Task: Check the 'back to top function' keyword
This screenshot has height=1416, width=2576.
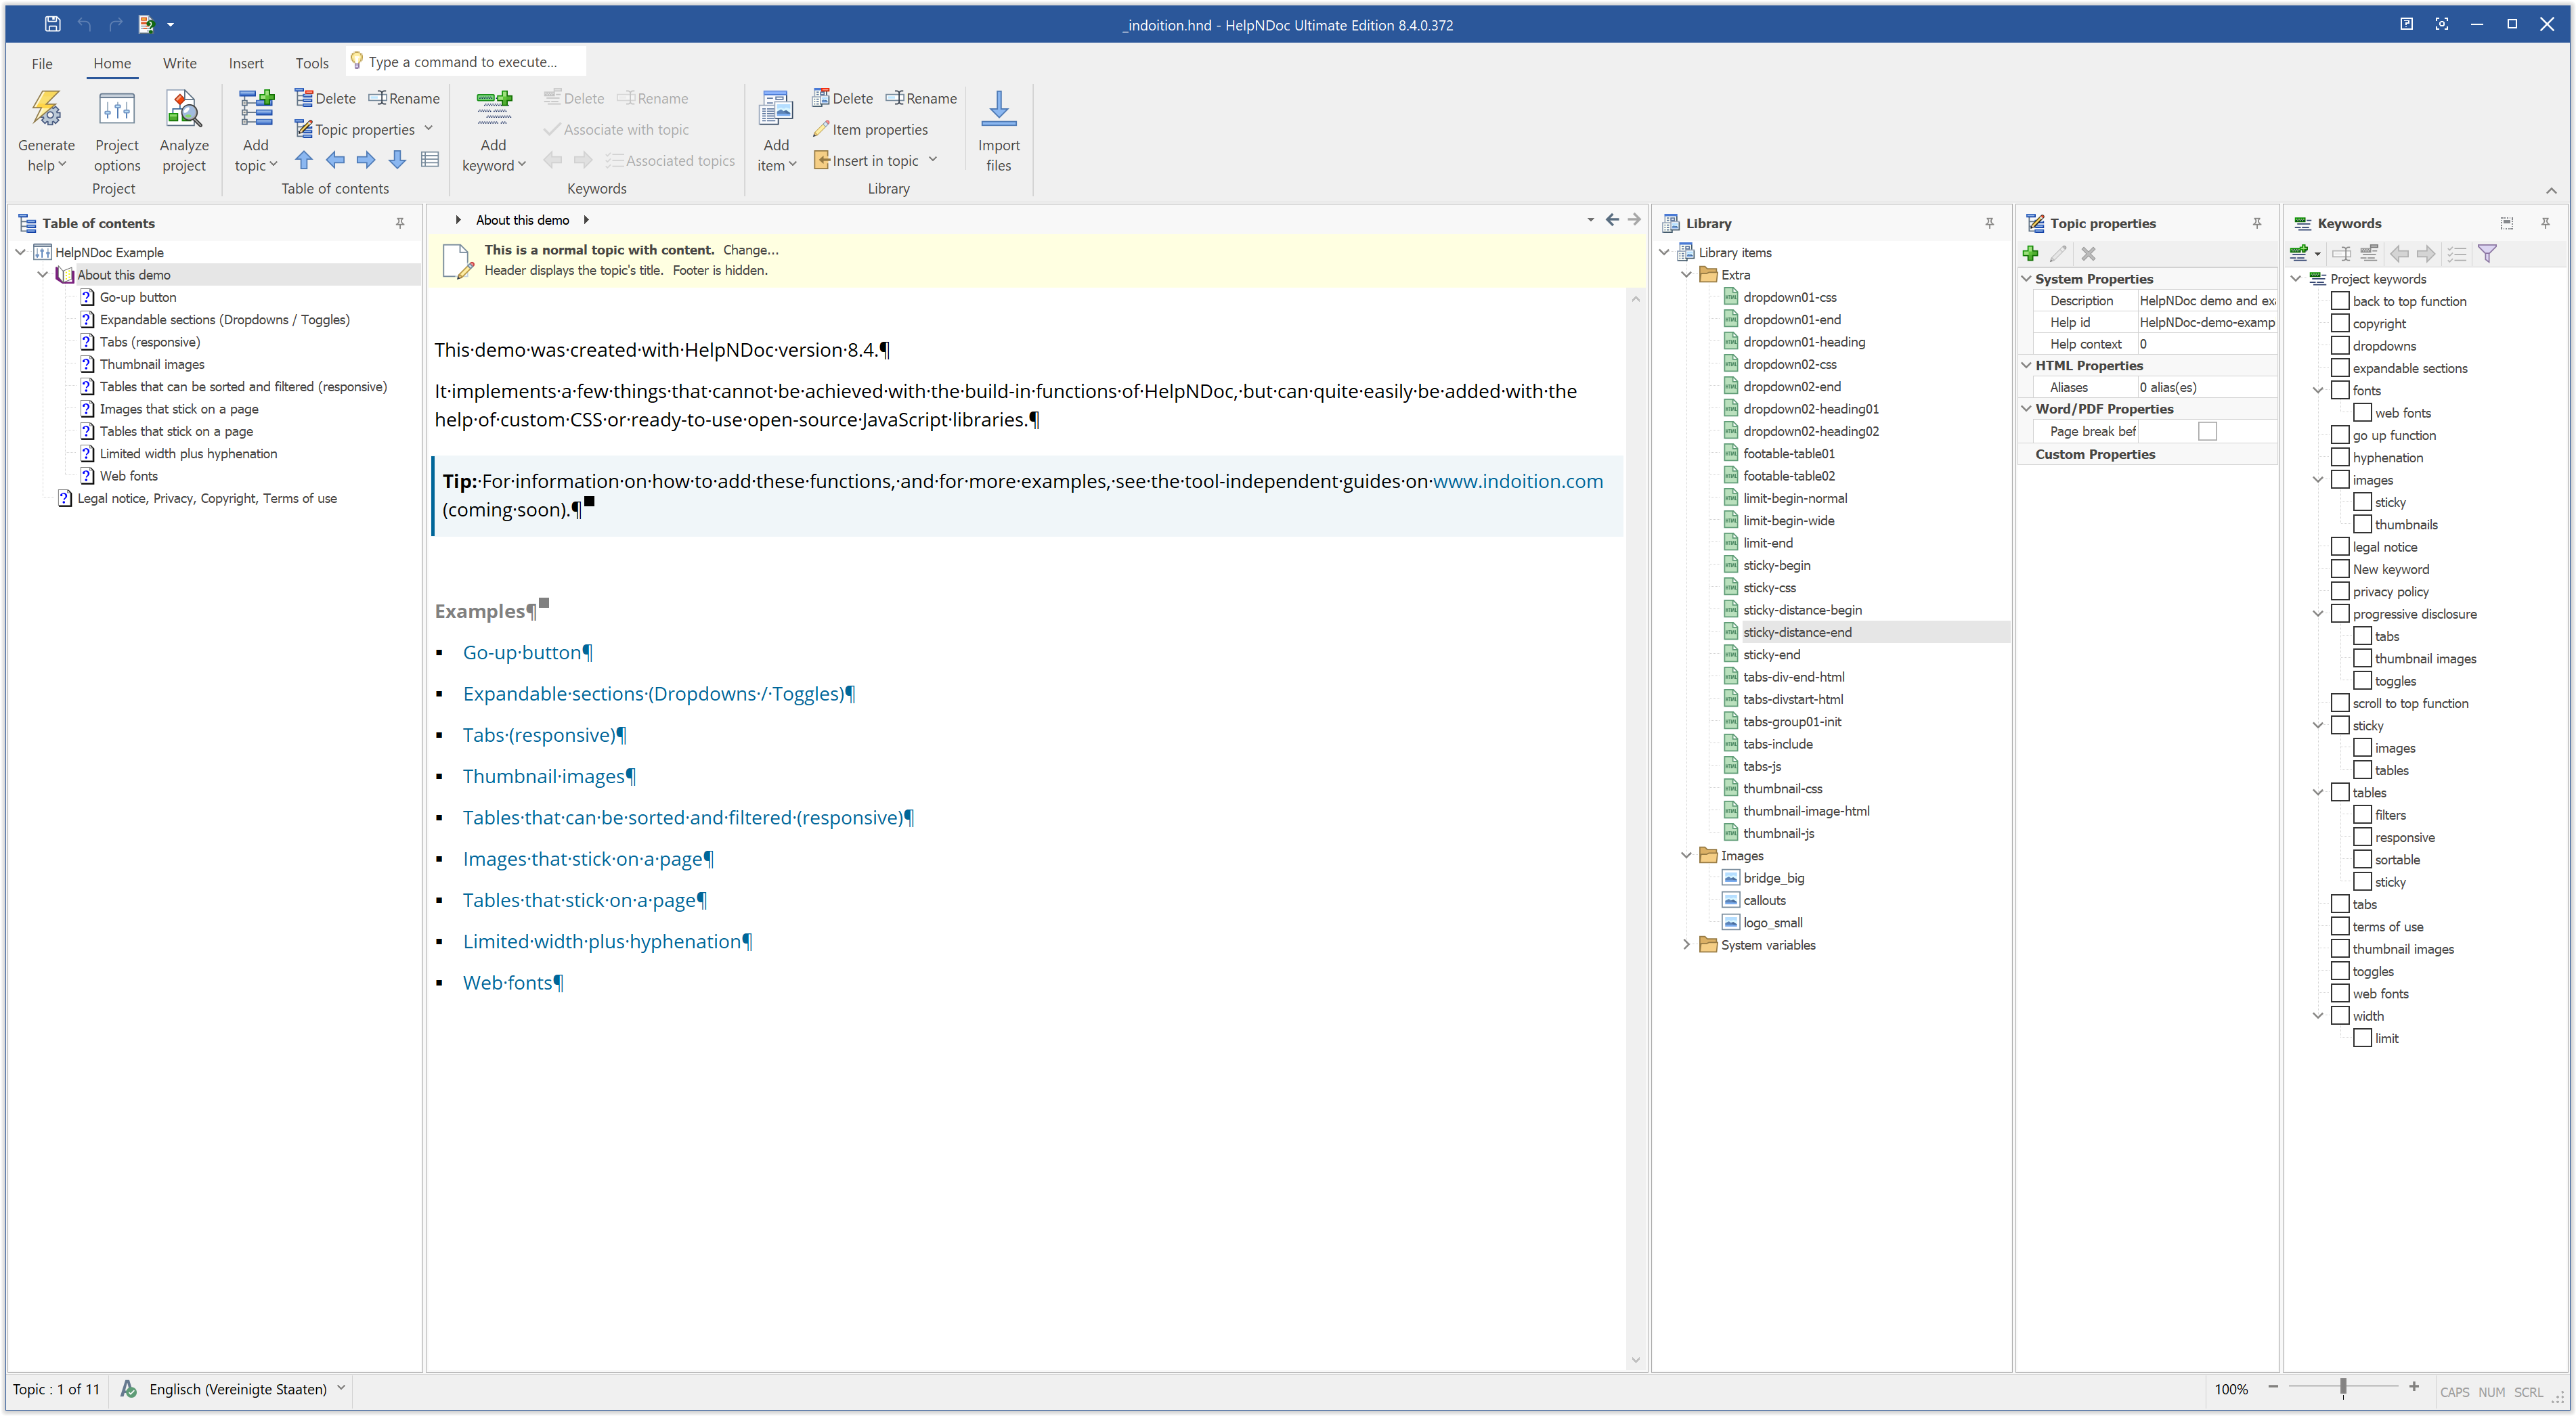Action: pyautogui.click(x=2340, y=301)
